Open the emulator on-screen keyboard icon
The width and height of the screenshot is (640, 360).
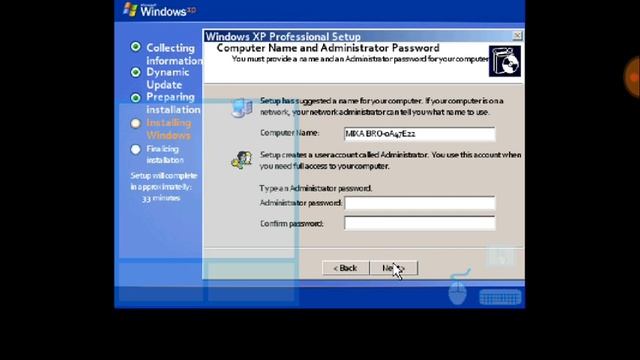pyautogui.click(x=500, y=297)
